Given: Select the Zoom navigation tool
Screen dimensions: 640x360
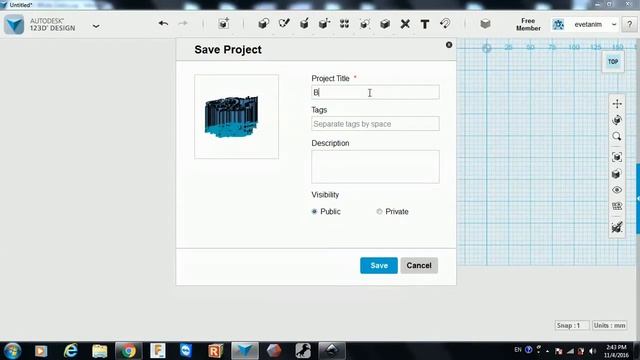Looking at the screenshot, I should click(617, 136).
